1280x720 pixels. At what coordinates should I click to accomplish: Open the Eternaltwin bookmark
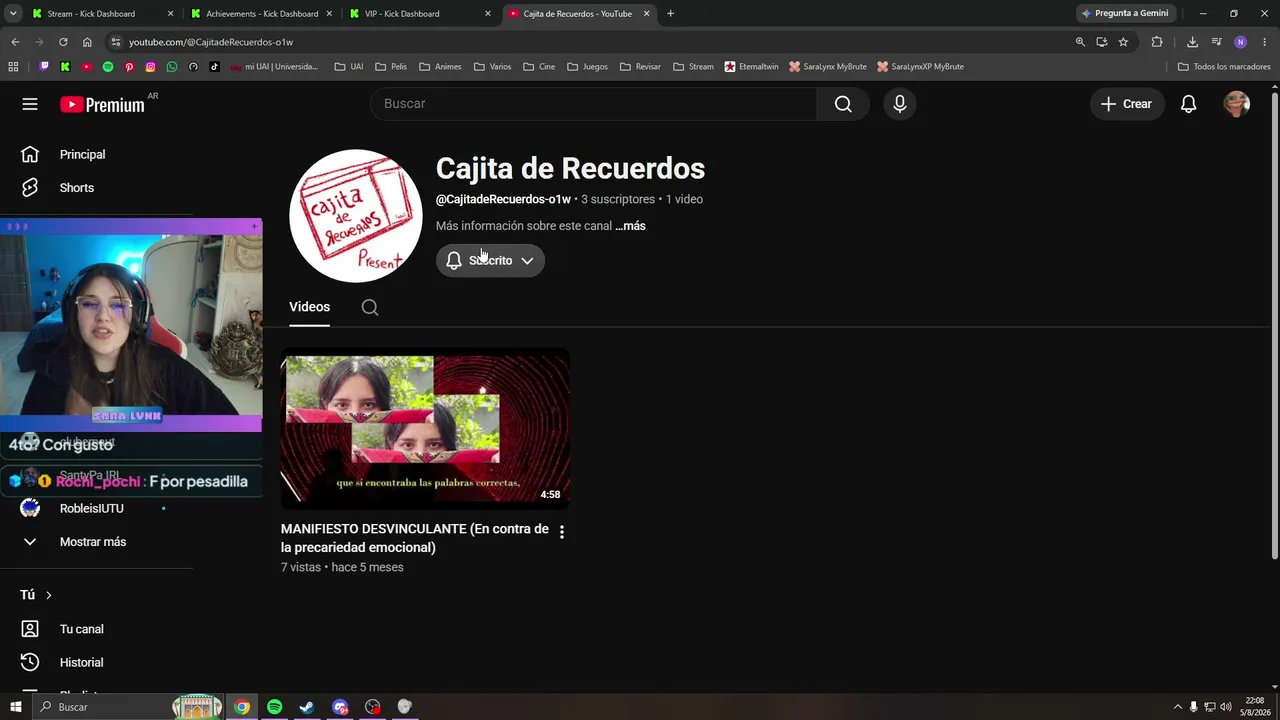click(x=751, y=67)
